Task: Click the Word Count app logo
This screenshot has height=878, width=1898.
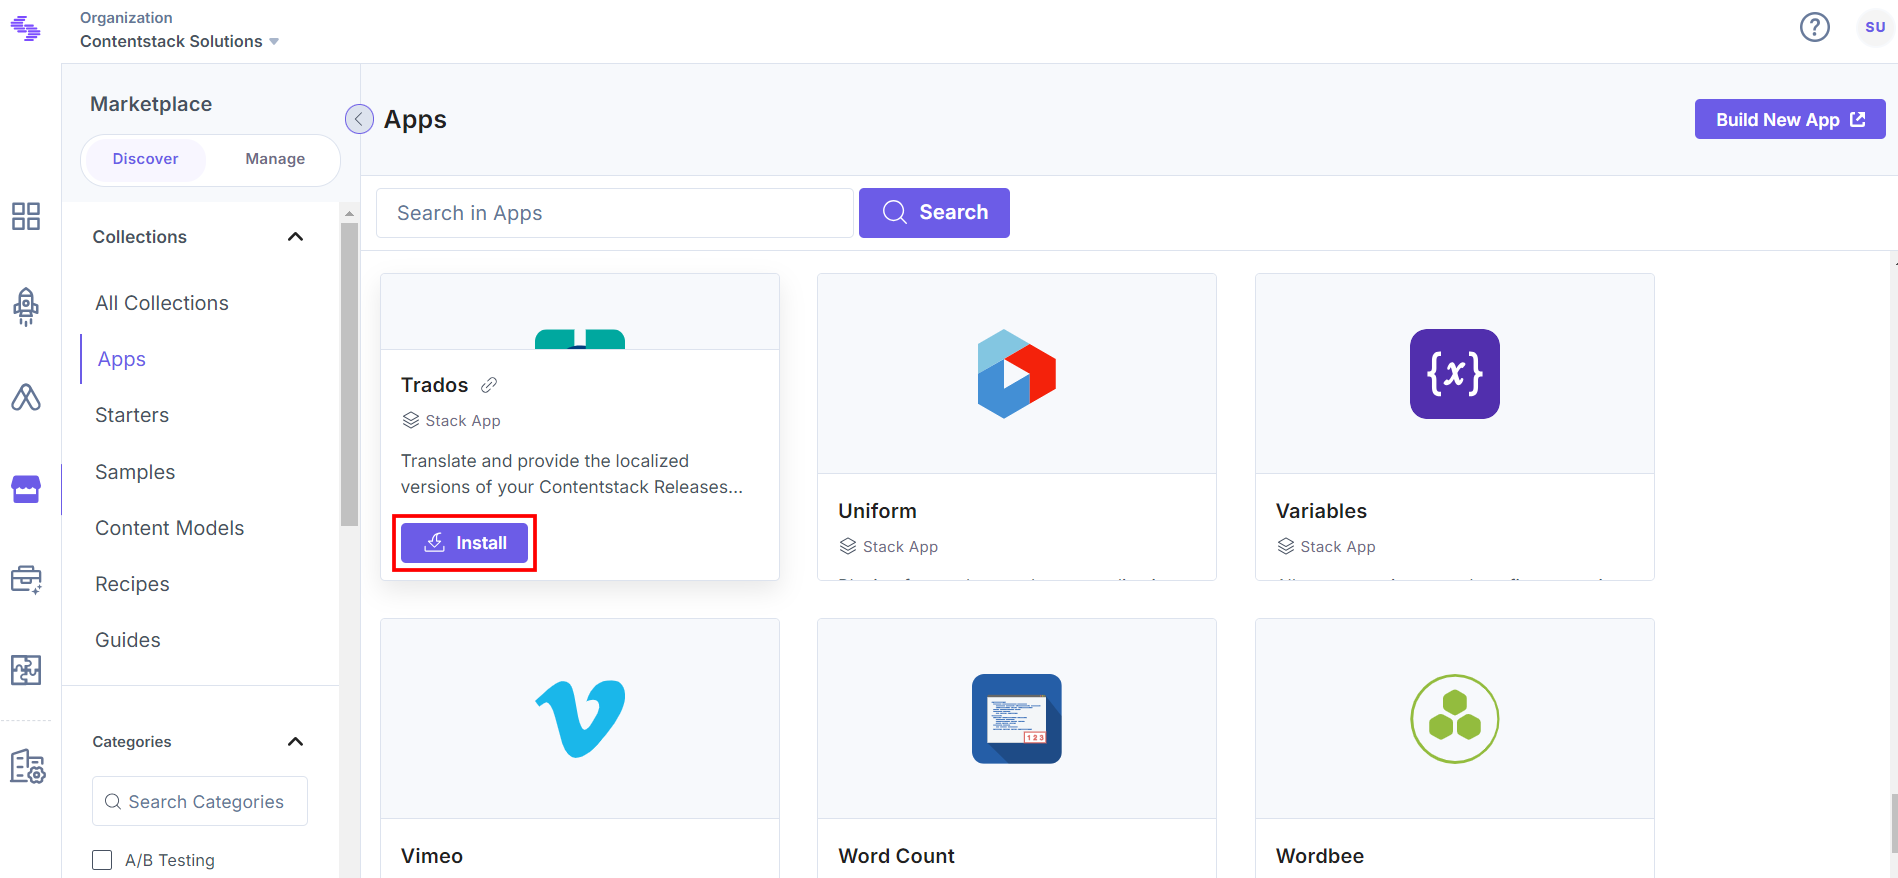Action: (x=1017, y=719)
